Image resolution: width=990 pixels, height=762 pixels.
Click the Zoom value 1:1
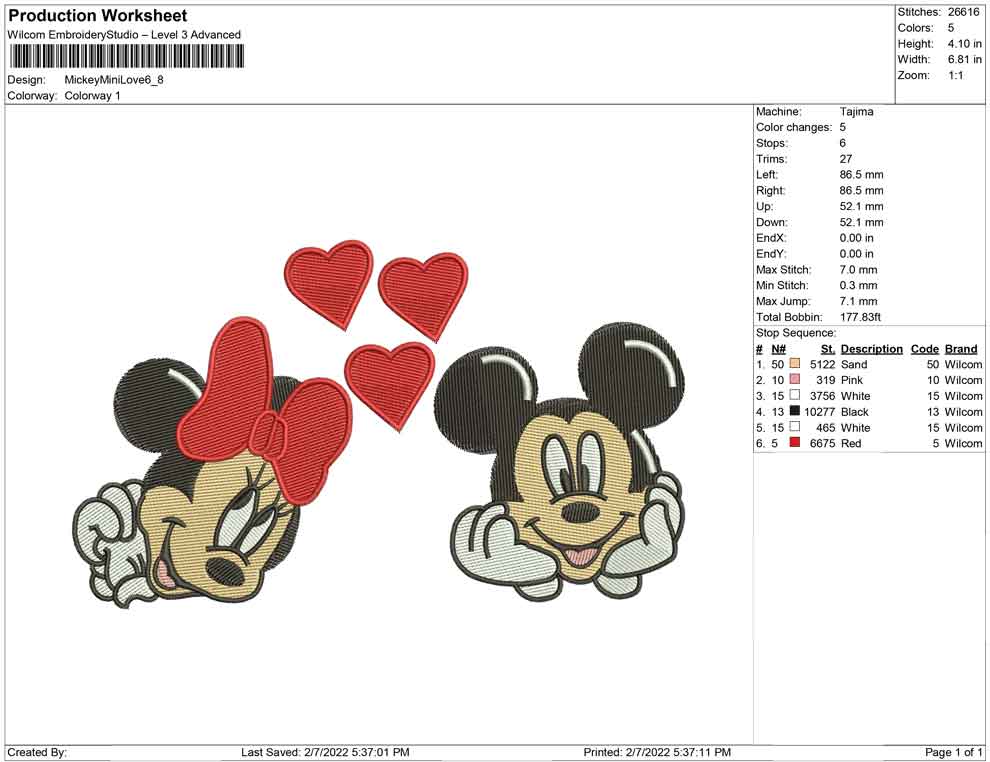(x=955, y=75)
